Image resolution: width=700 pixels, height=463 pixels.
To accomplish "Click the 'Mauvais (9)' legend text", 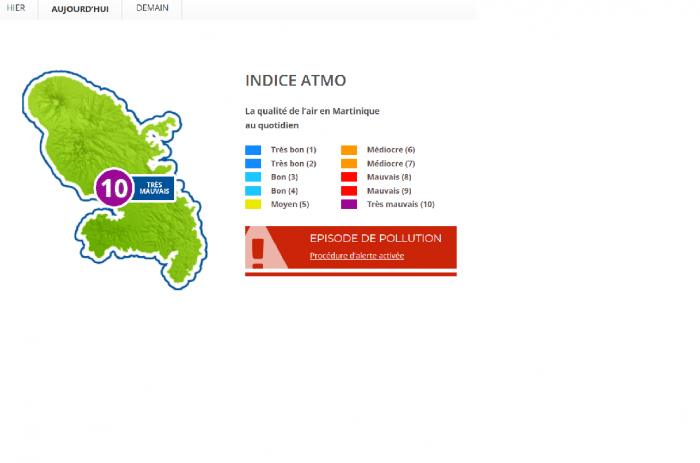I will (389, 191).
